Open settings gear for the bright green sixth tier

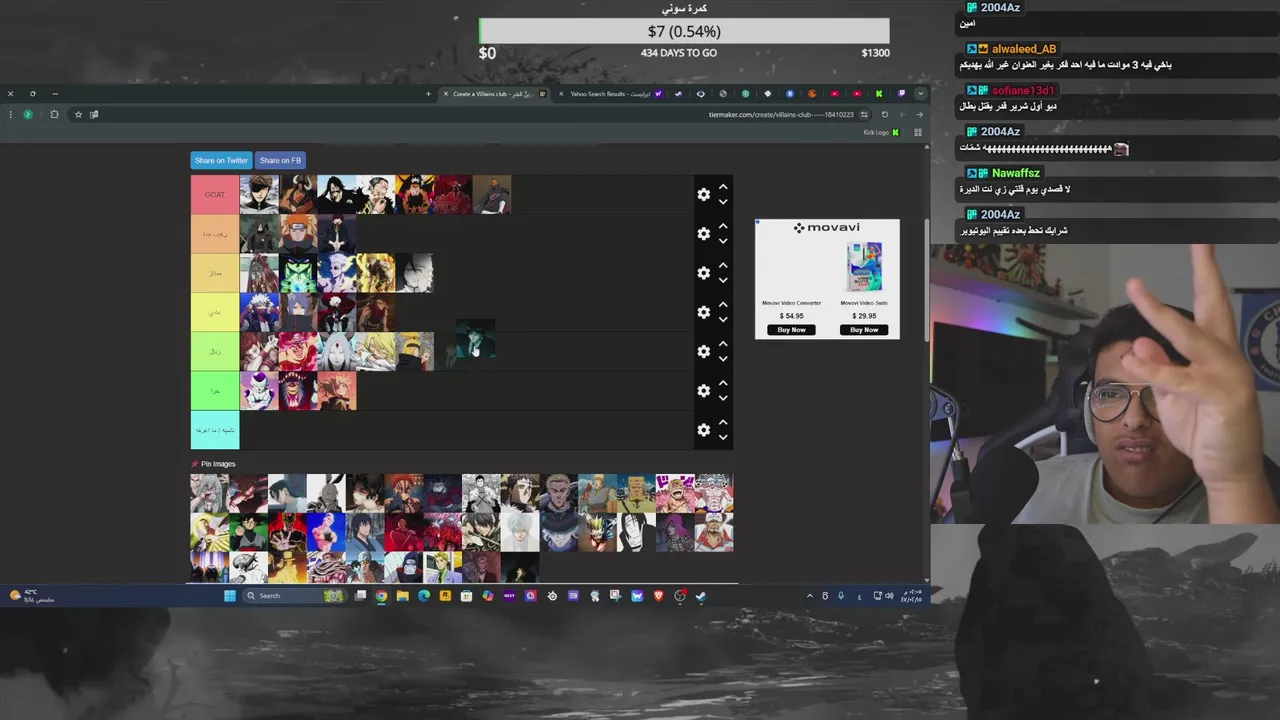click(x=704, y=390)
